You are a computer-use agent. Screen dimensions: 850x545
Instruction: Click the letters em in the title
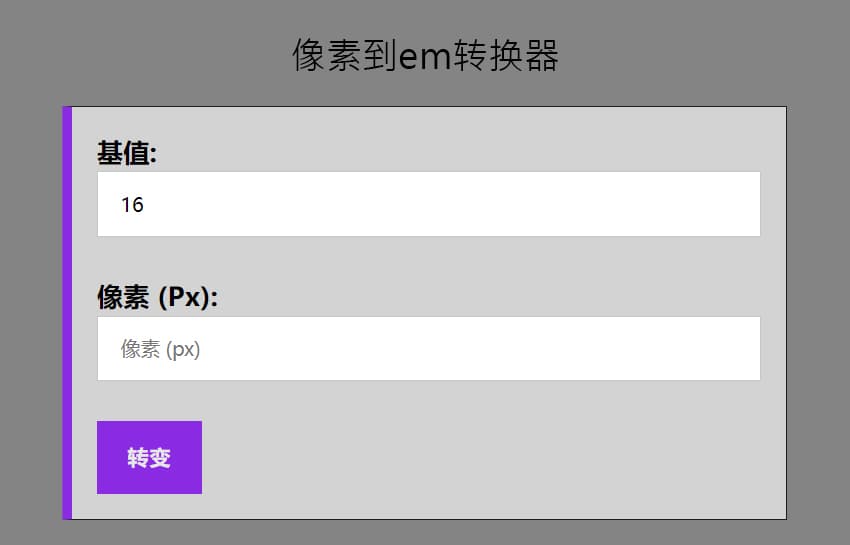point(425,57)
